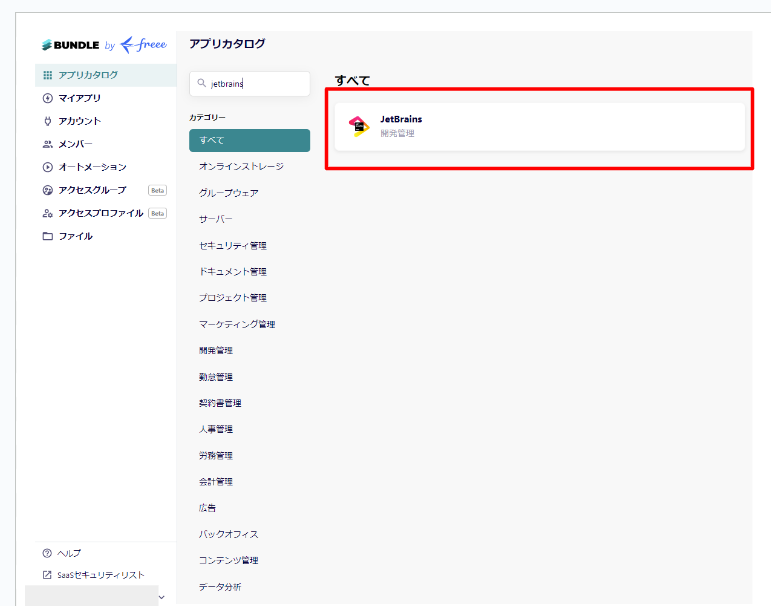Click the Beta badge beside アクセスグループ
The height and width of the screenshot is (606, 771).
pyautogui.click(x=157, y=190)
